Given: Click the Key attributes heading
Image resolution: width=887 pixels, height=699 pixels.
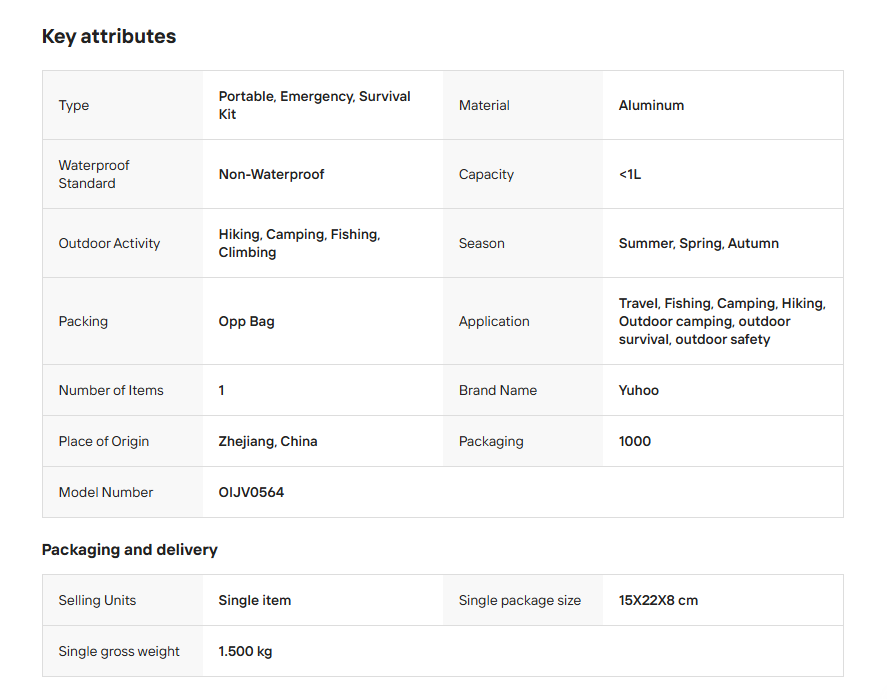Looking at the screenshot, I should pyautogui.click(x=109, y=37).
